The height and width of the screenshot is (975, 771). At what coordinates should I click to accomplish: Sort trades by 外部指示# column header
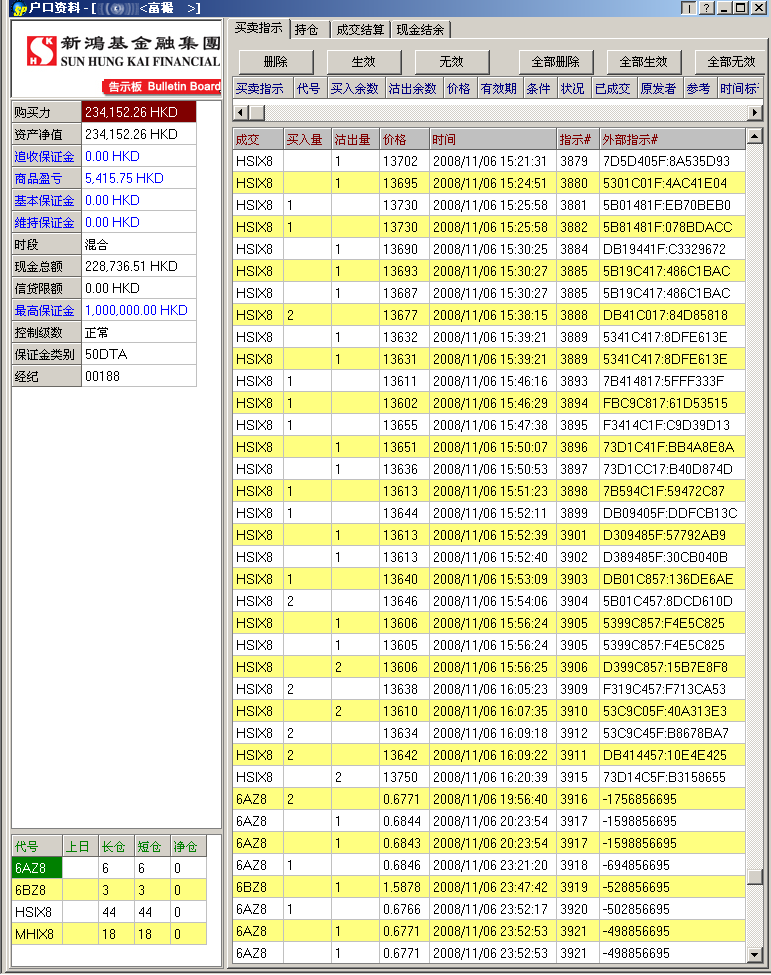672,139
